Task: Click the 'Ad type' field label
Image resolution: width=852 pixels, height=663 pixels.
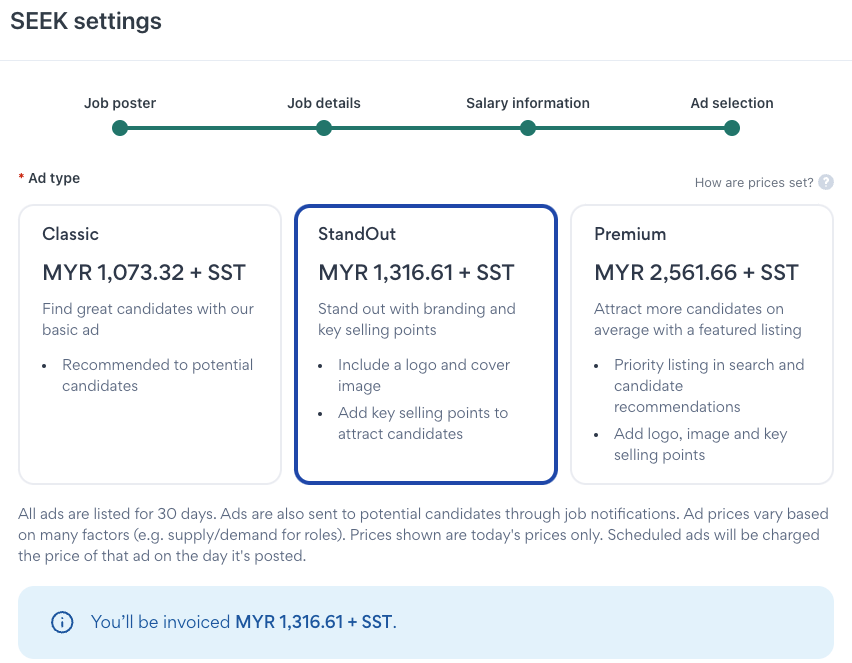Action: pyautogui.click(x=54, y=178)
